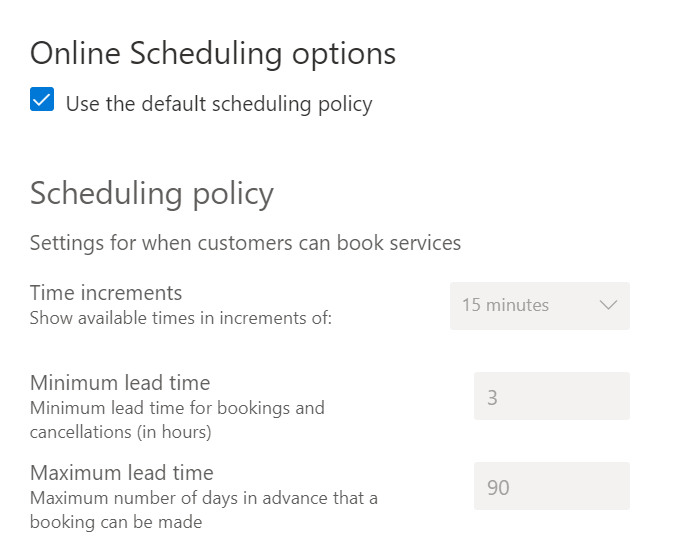Click the 'Use the default scheduling policy' label
688x552 pixels.
219,104
